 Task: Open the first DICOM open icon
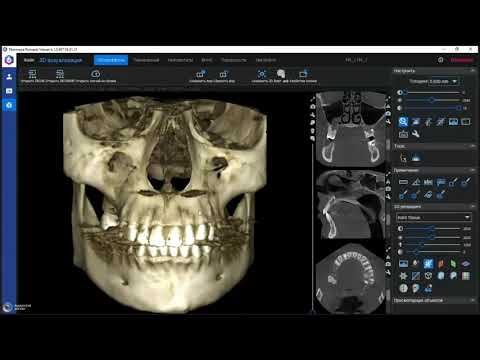point(32,74)
